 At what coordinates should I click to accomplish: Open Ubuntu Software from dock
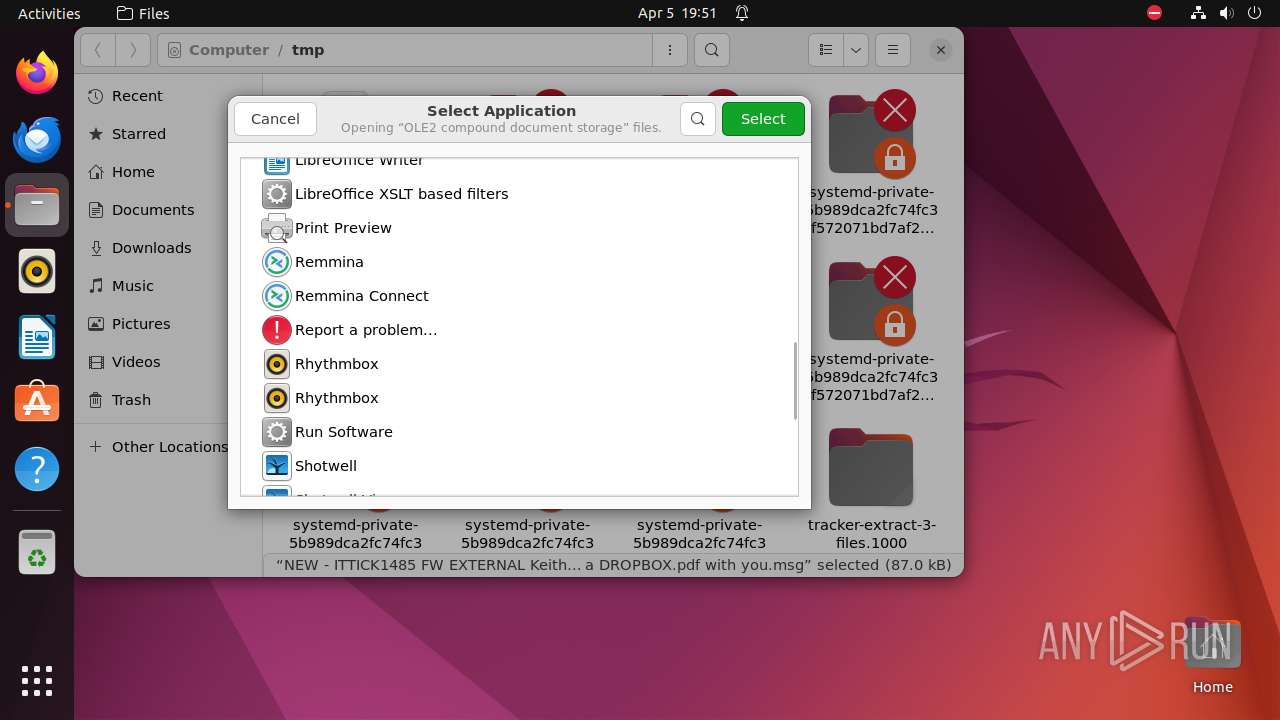point(37,403)
